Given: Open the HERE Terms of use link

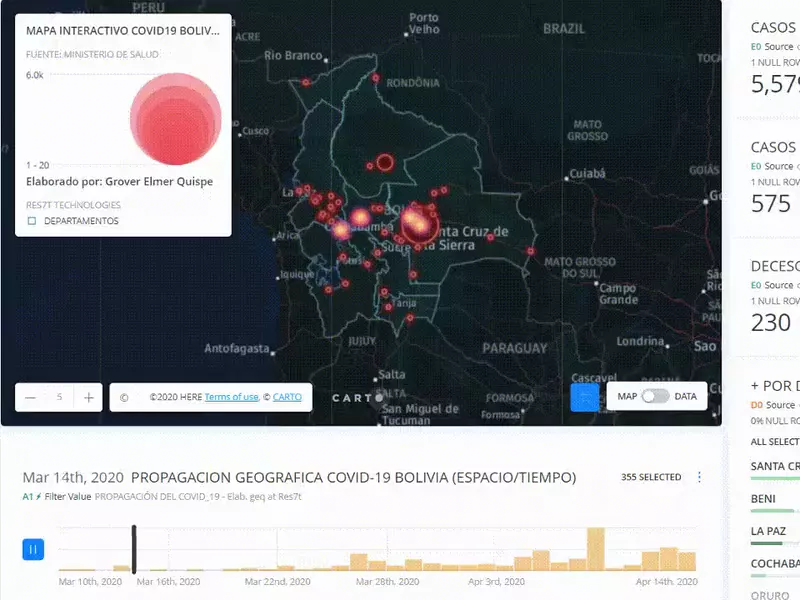Looking at the screenshot, I should click(x=232, y=397).
